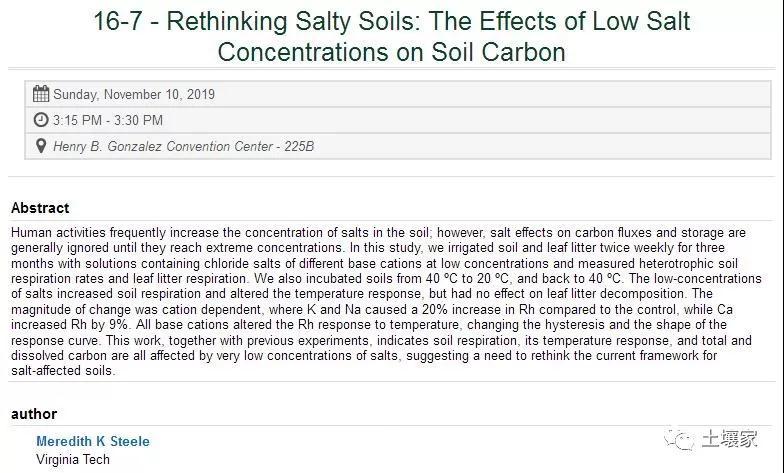The width and height of the screenshot is (784, 473).
Task: Click the WeChat logo watermark icon
Action: [679, 440]
